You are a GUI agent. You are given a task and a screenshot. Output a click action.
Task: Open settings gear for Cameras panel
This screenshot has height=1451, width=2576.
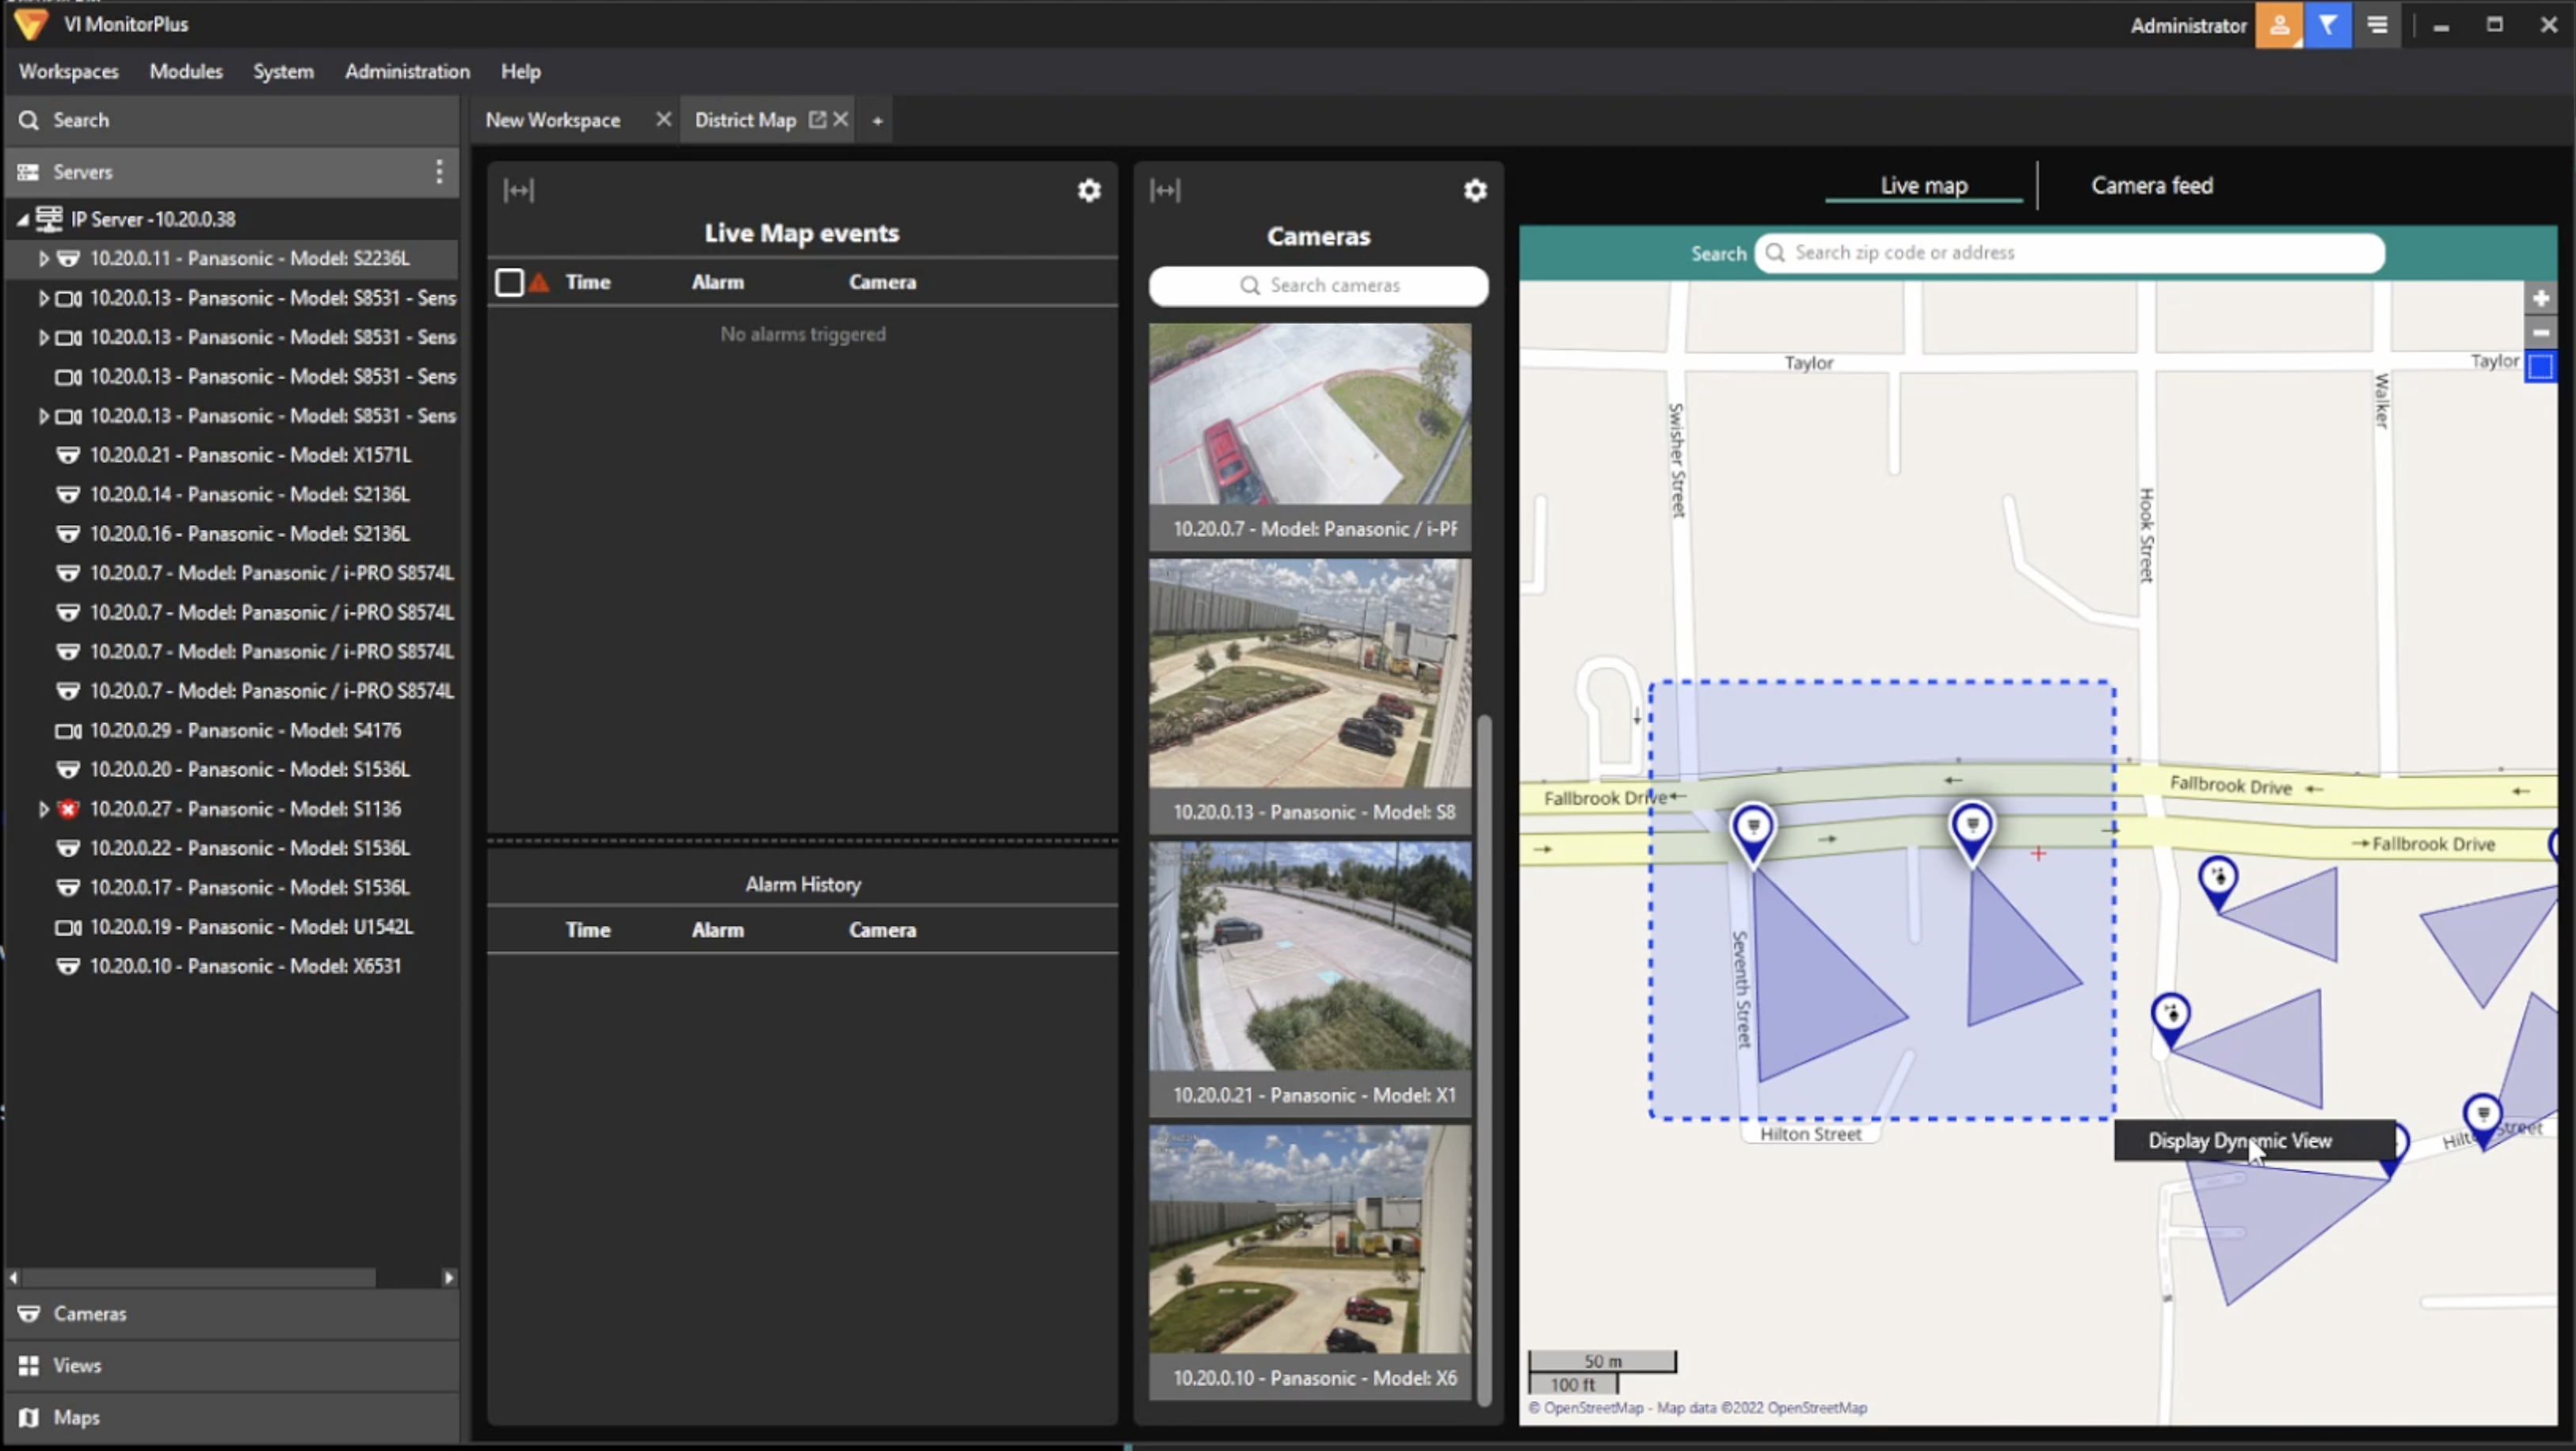tap(1476, 189)
